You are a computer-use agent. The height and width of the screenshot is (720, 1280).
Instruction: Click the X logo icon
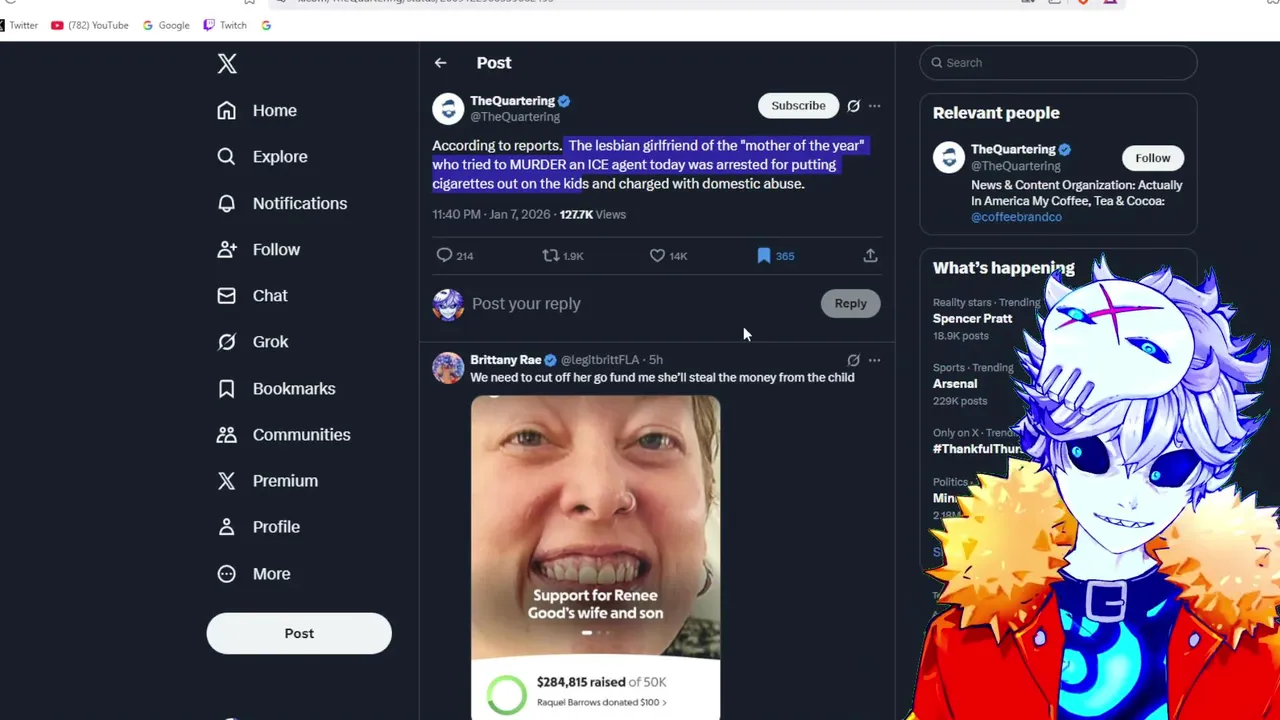coord(227,64)
